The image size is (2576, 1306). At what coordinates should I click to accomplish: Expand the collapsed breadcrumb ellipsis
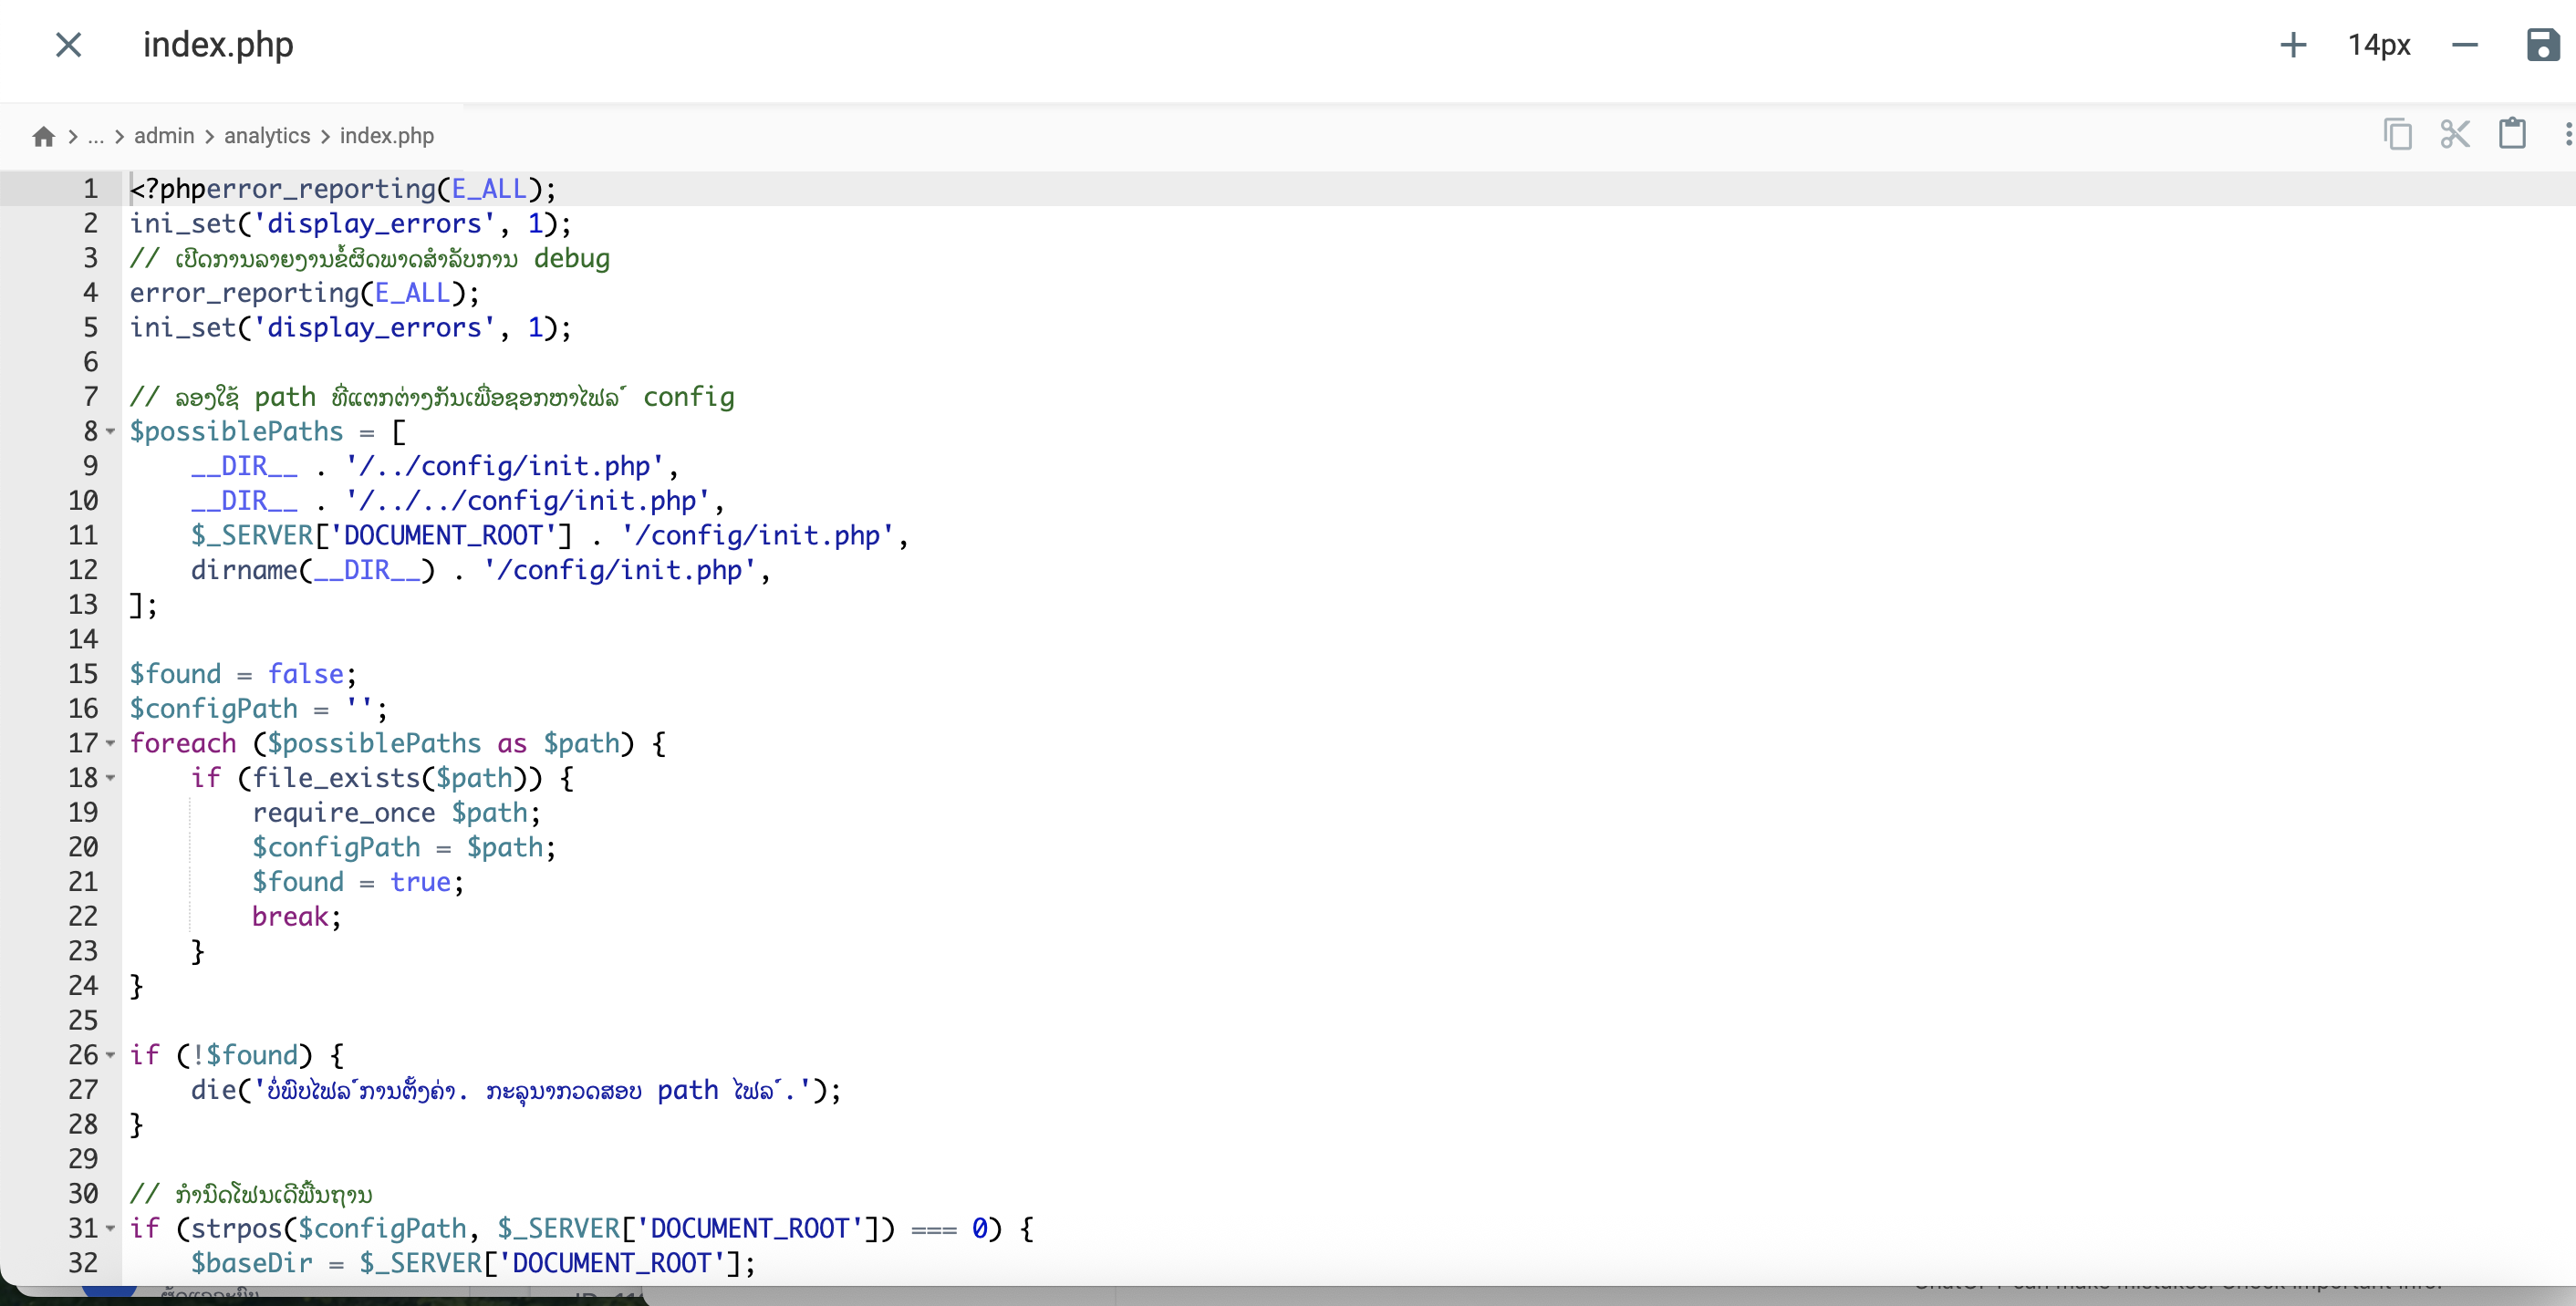pyautogui.click(x=95, y=136)
